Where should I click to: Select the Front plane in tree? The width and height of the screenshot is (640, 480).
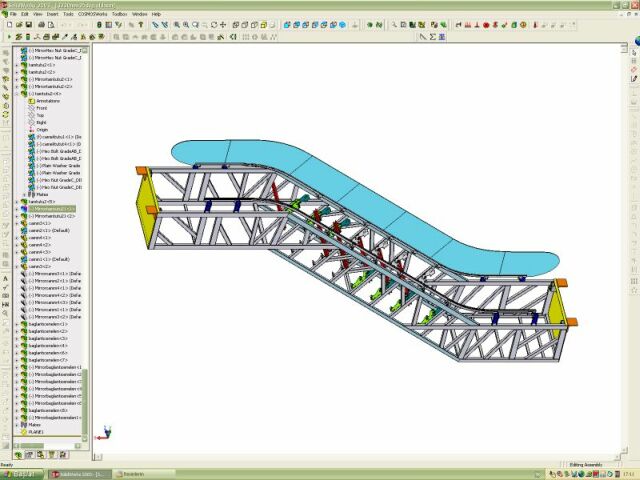coord(42,108)
